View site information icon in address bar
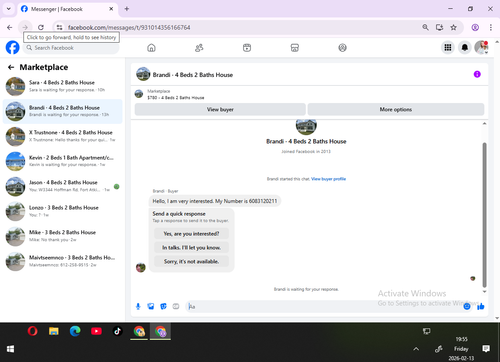Image resolution: width=500 pixels, height=362 pixels. point(59,27)
